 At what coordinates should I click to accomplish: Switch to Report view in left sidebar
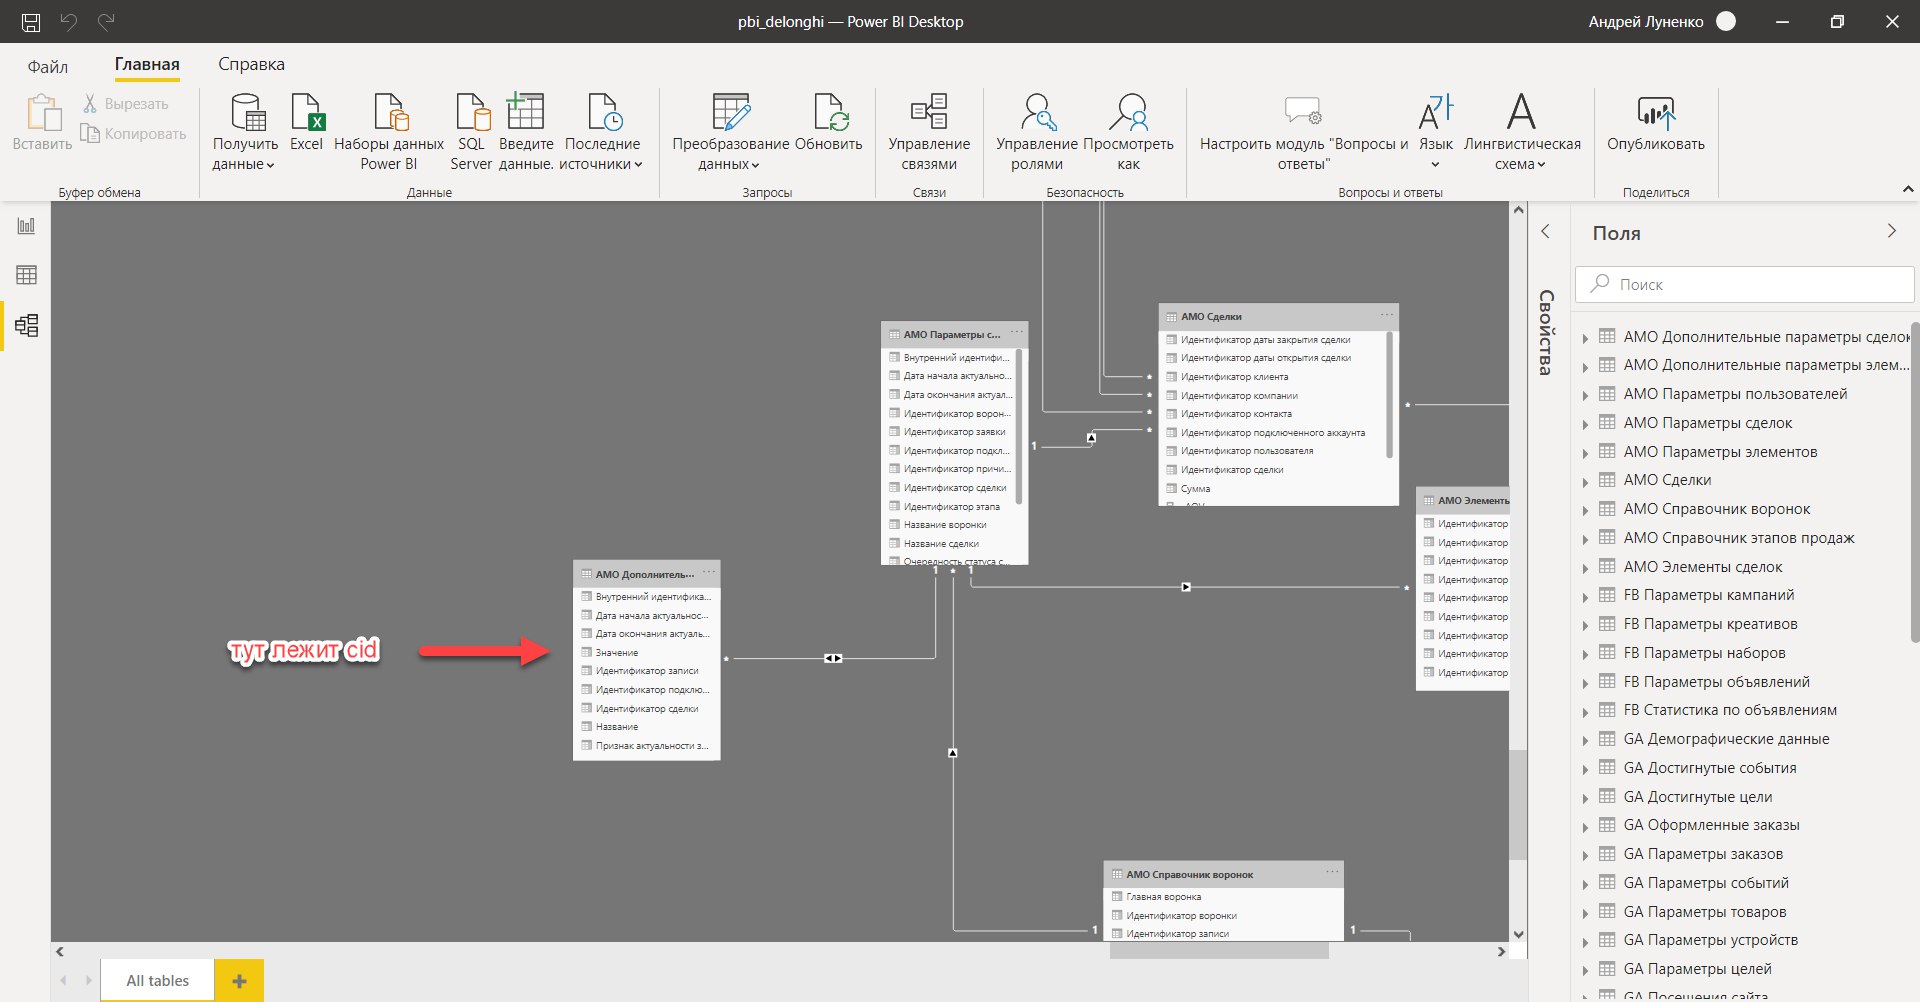[x=26, y=226]
